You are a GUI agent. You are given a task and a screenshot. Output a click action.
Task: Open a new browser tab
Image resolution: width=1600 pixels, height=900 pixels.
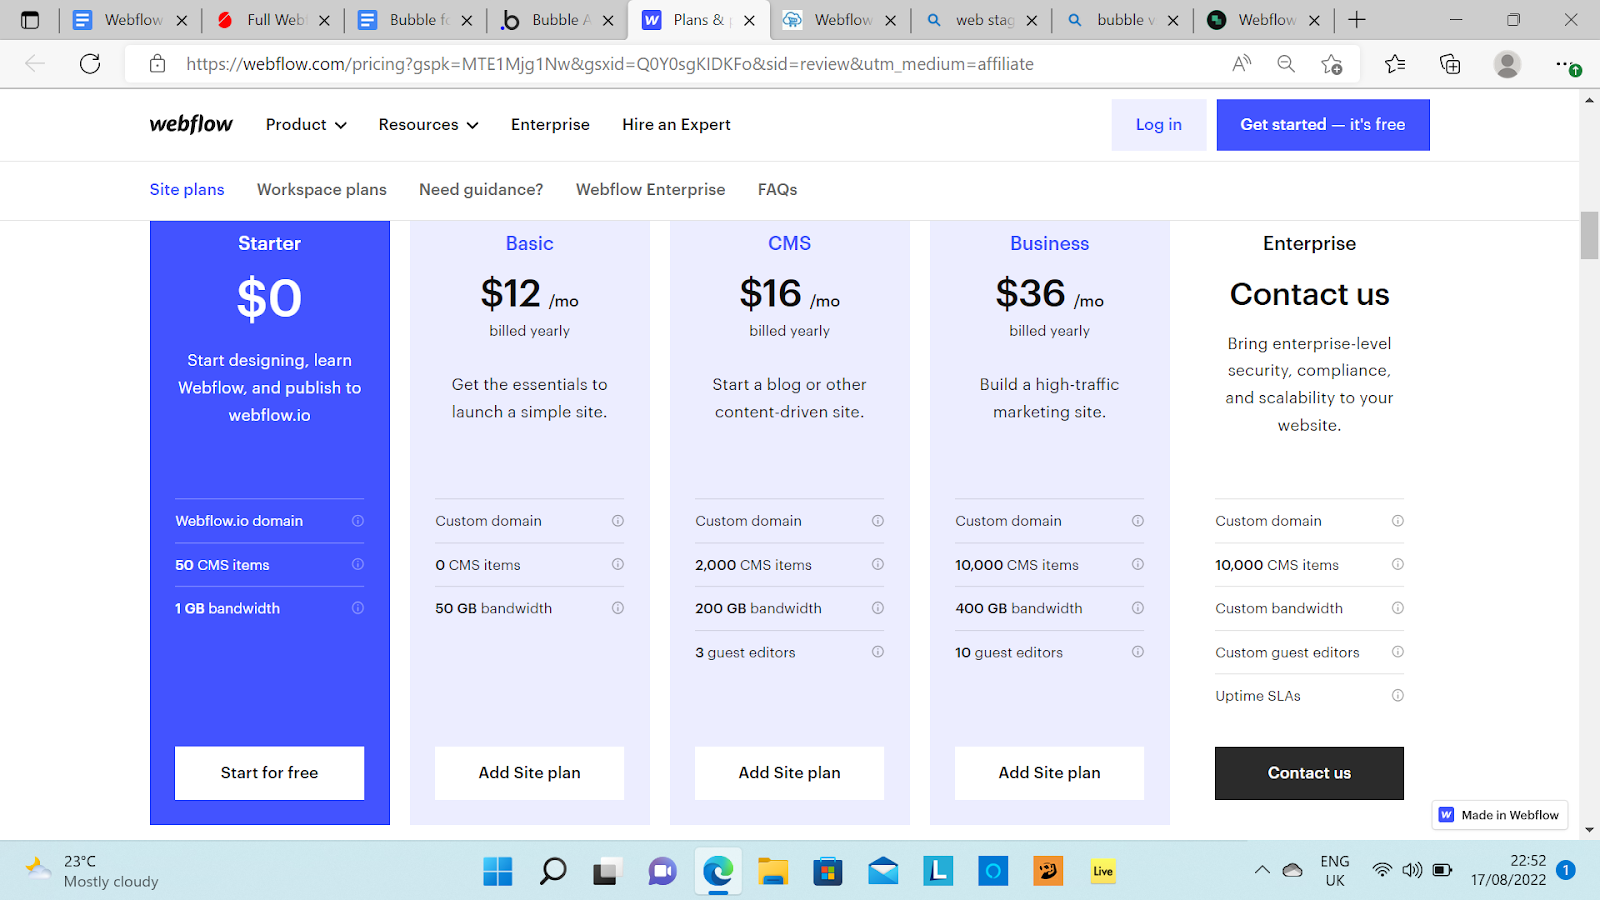[x=1357, y=20]
